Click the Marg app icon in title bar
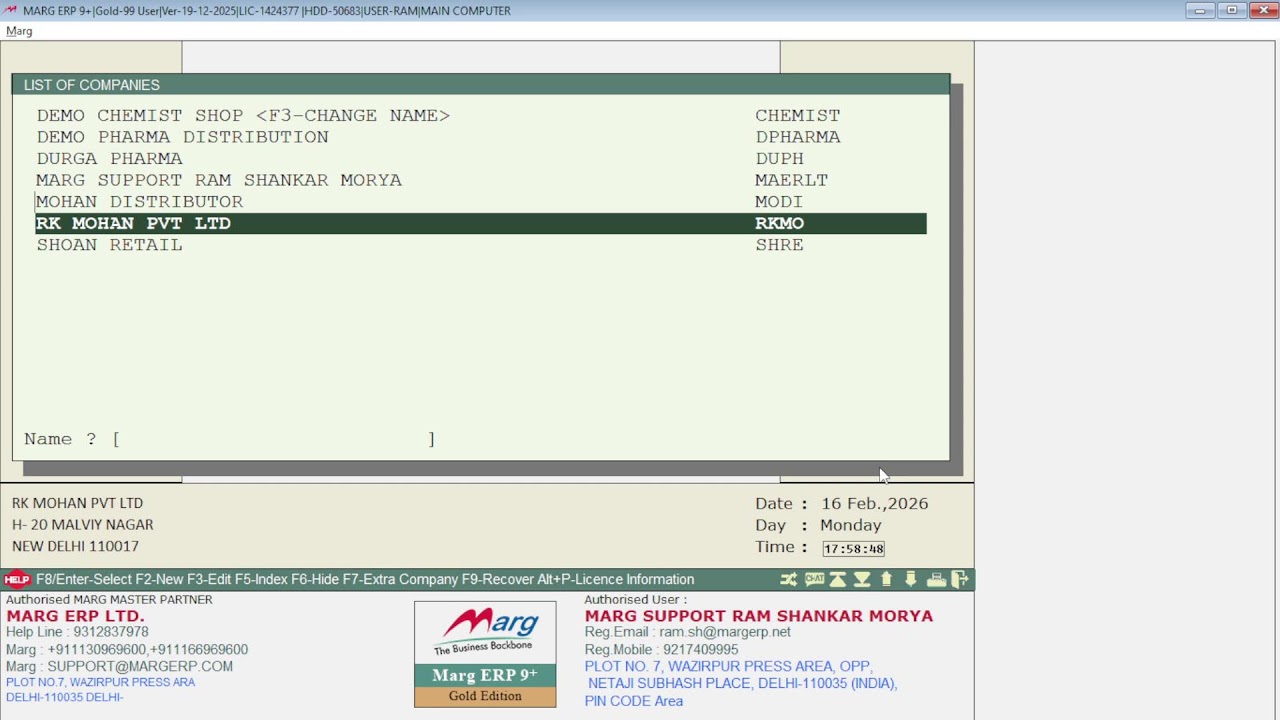The width and height of the screenshot is (1280, 720). coord(11,10)
